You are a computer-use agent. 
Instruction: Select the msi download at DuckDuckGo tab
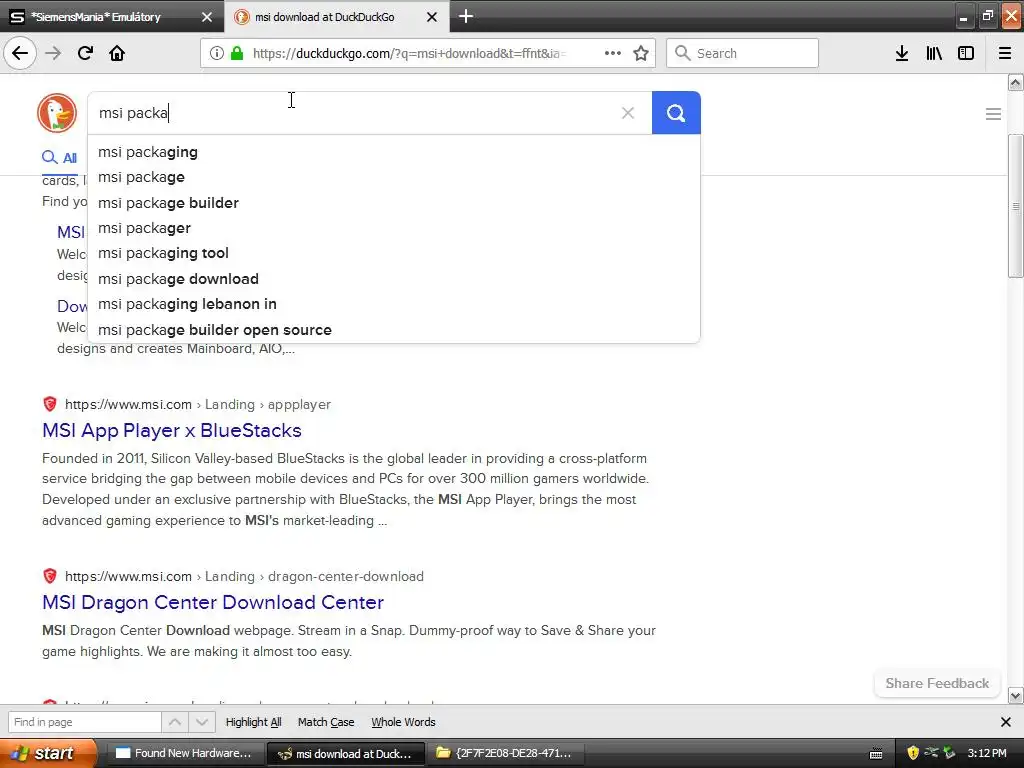click(x=337, y=16)
